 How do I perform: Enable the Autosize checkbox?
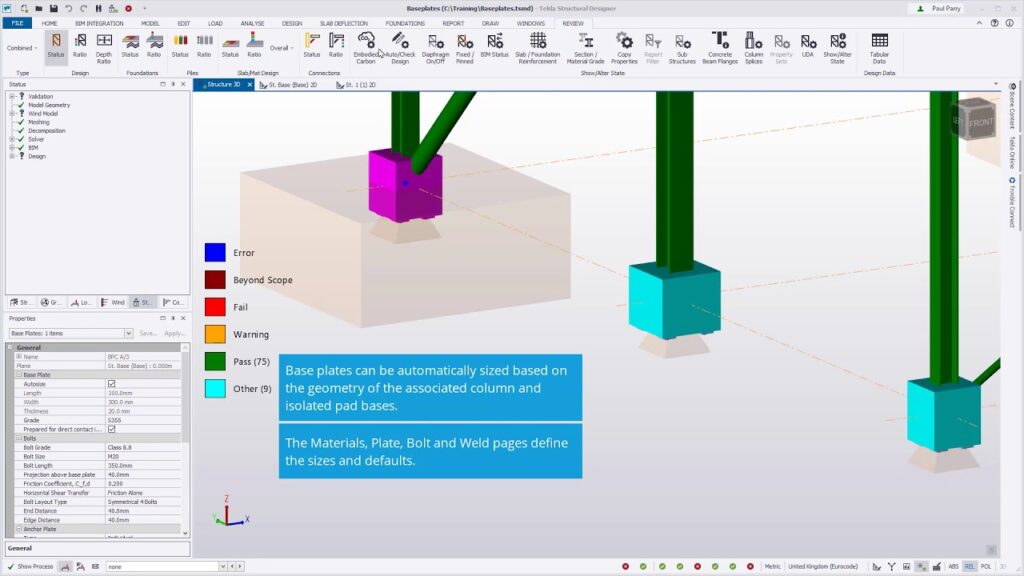[113, 384]
